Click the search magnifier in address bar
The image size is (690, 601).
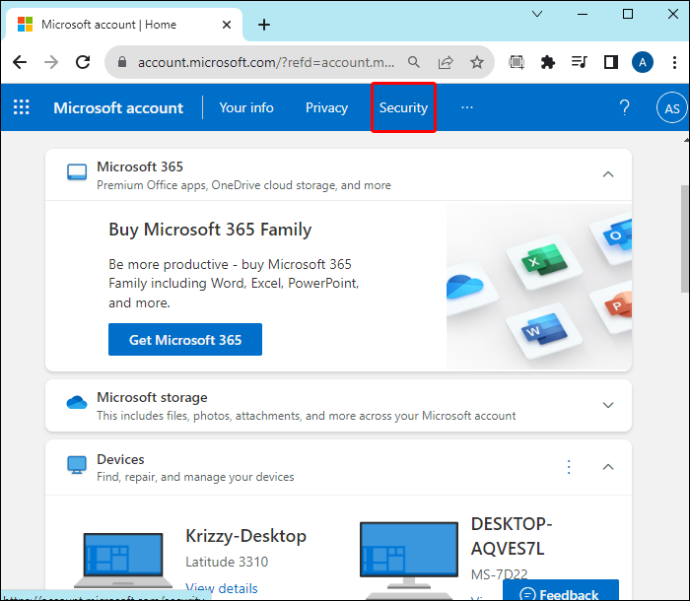pos(414,62)
